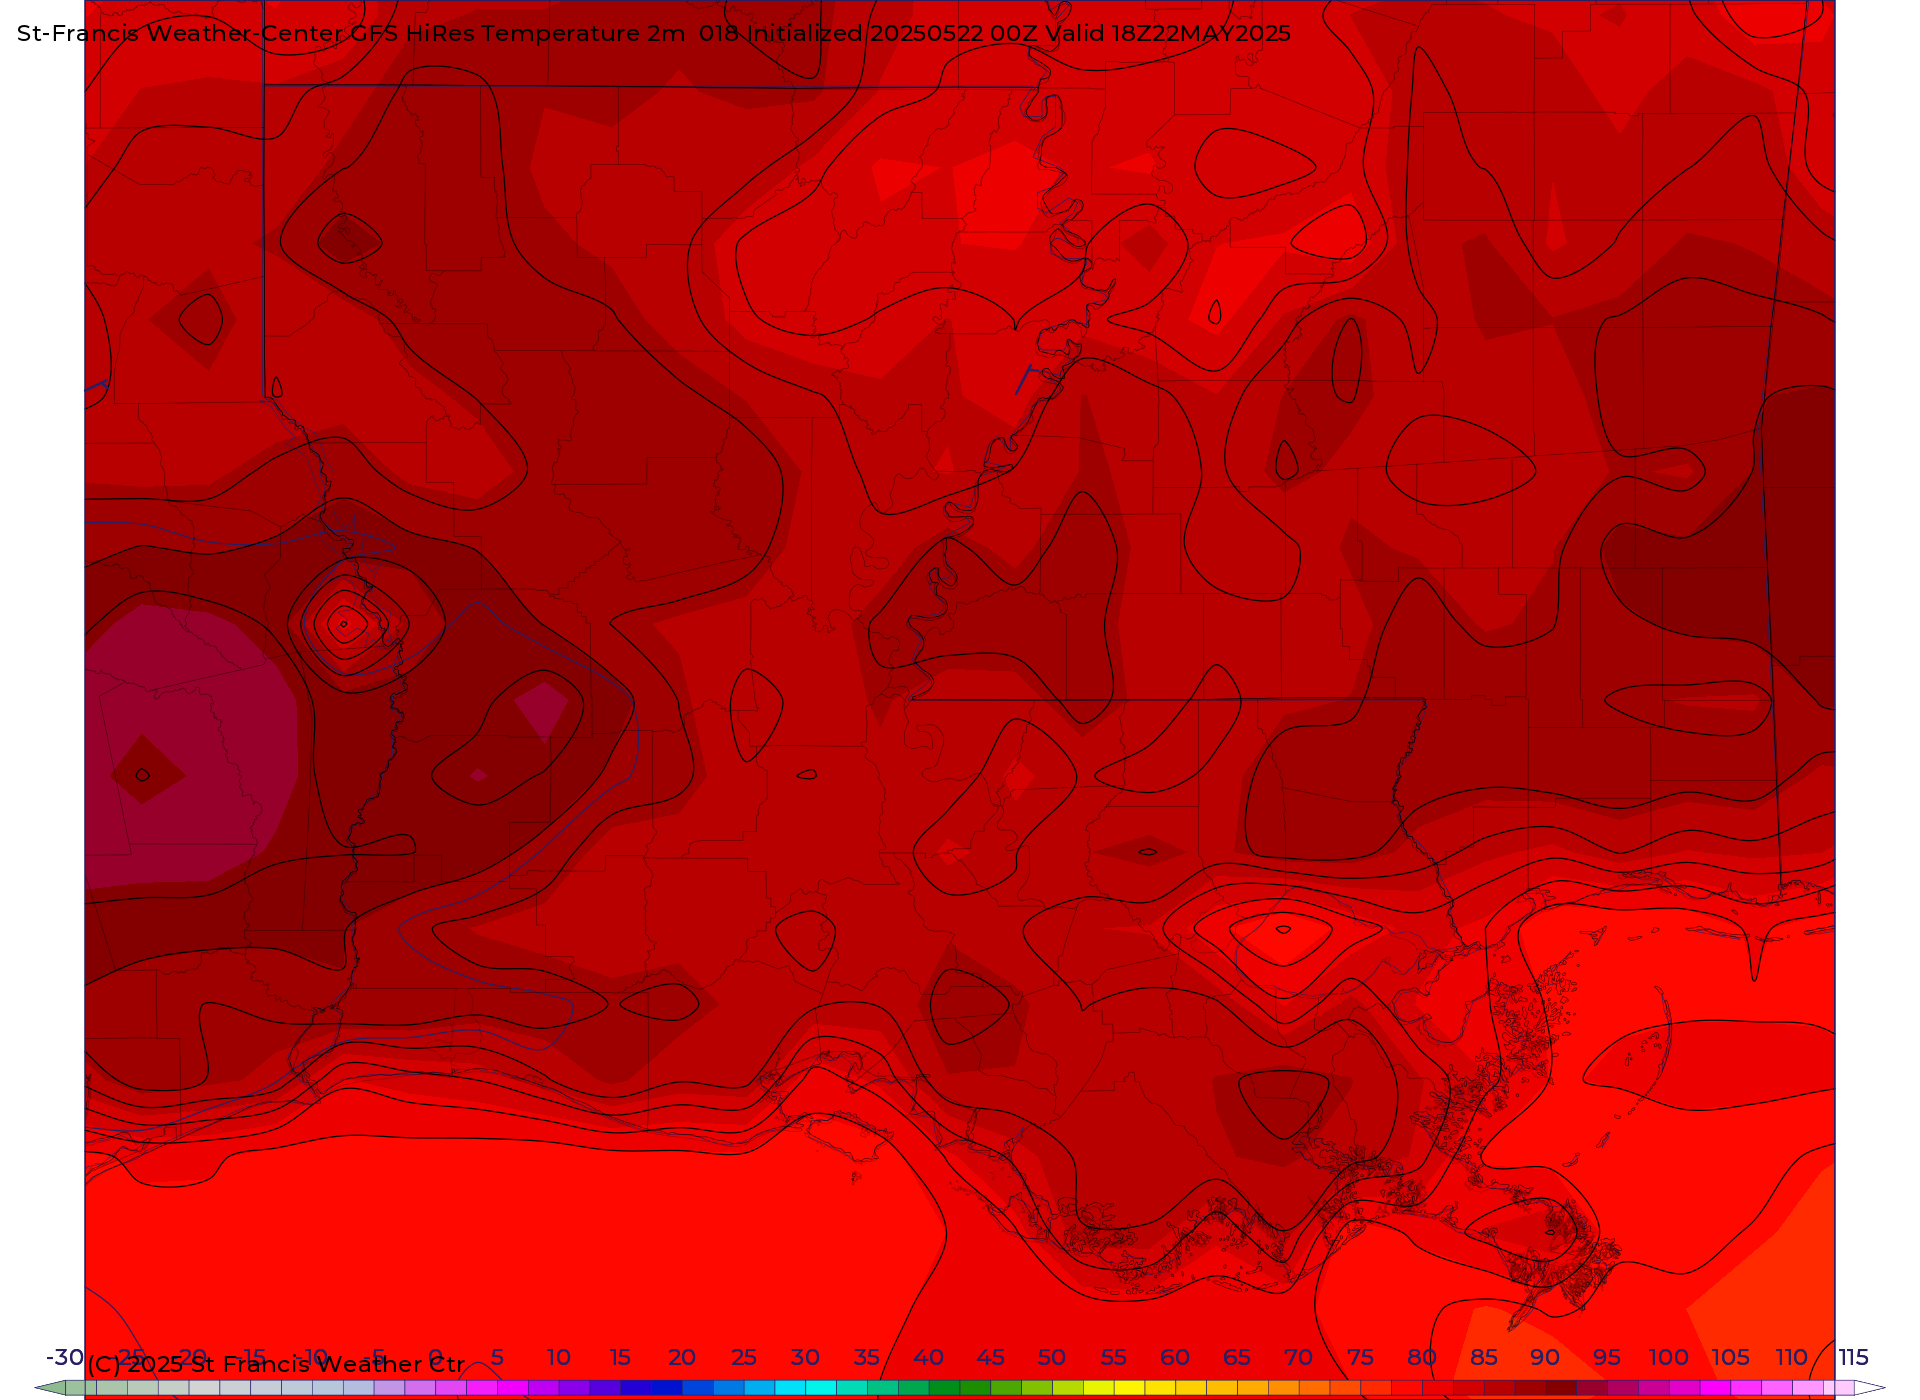Pick the swatch between the 50 and 55 labels
The image size is (1920, 1400).
[x=1068, y=1388]
